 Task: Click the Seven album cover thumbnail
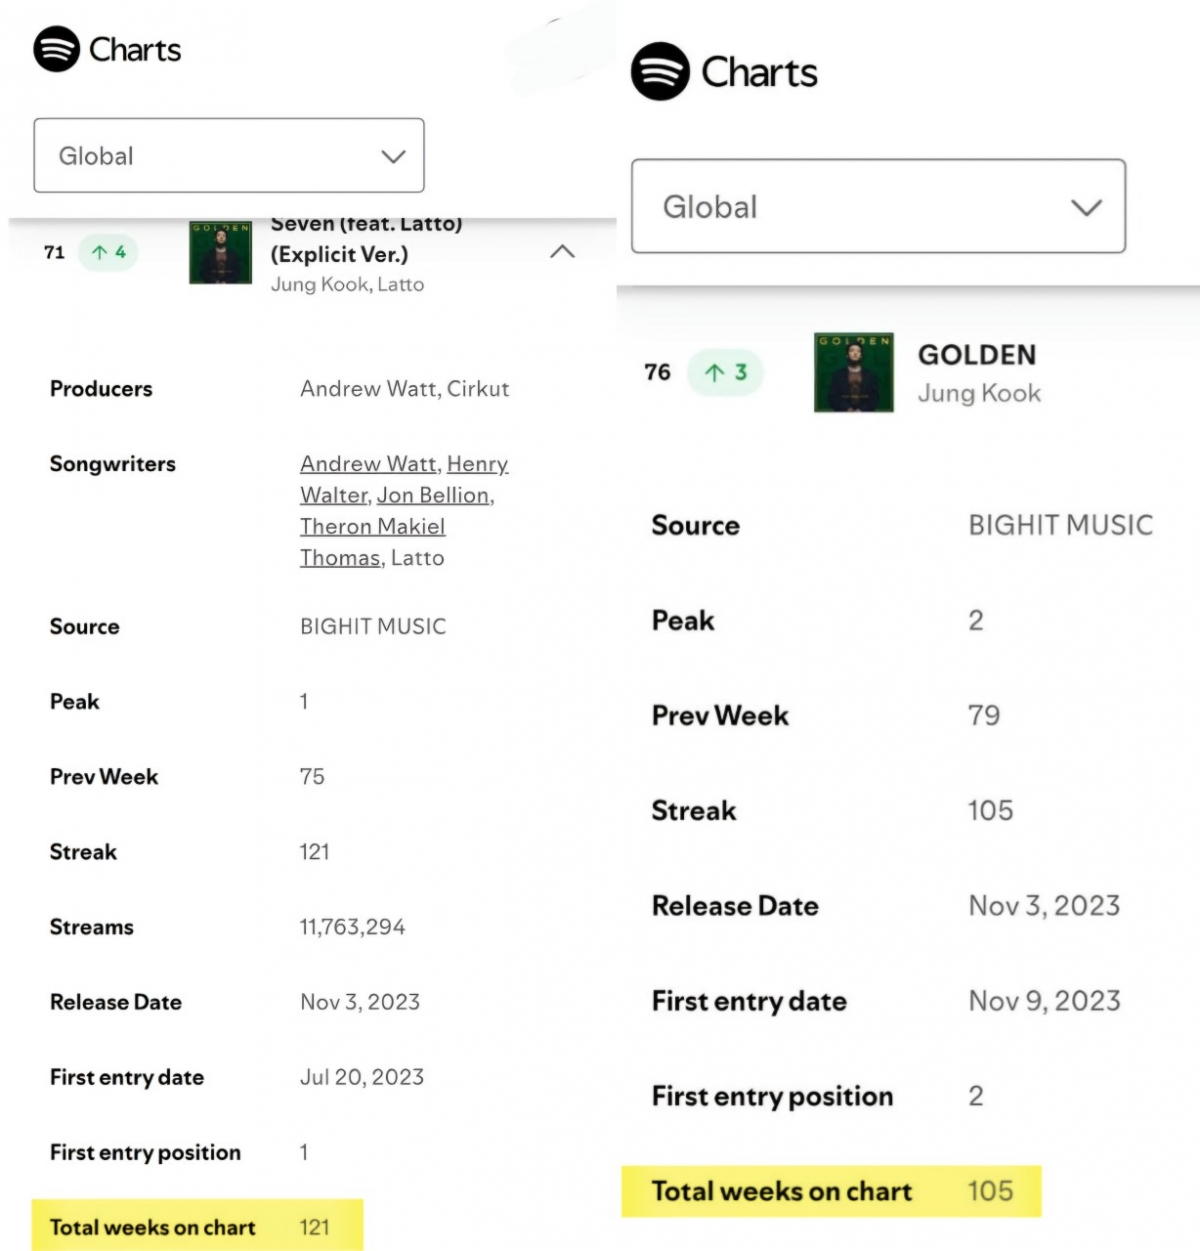pos(220,253)
